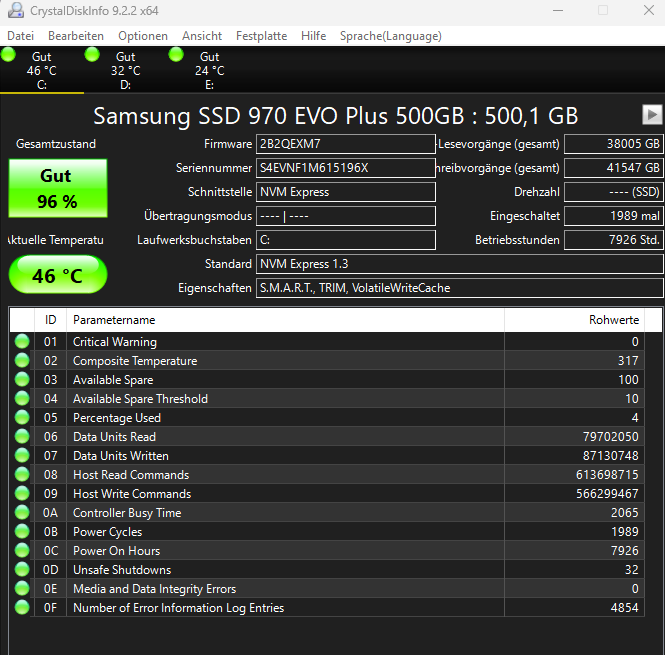Image resolution: width=665 pixels, height=655 pixels.
Task: Open the Bearbeiten menu
Action: pos(76,36)
